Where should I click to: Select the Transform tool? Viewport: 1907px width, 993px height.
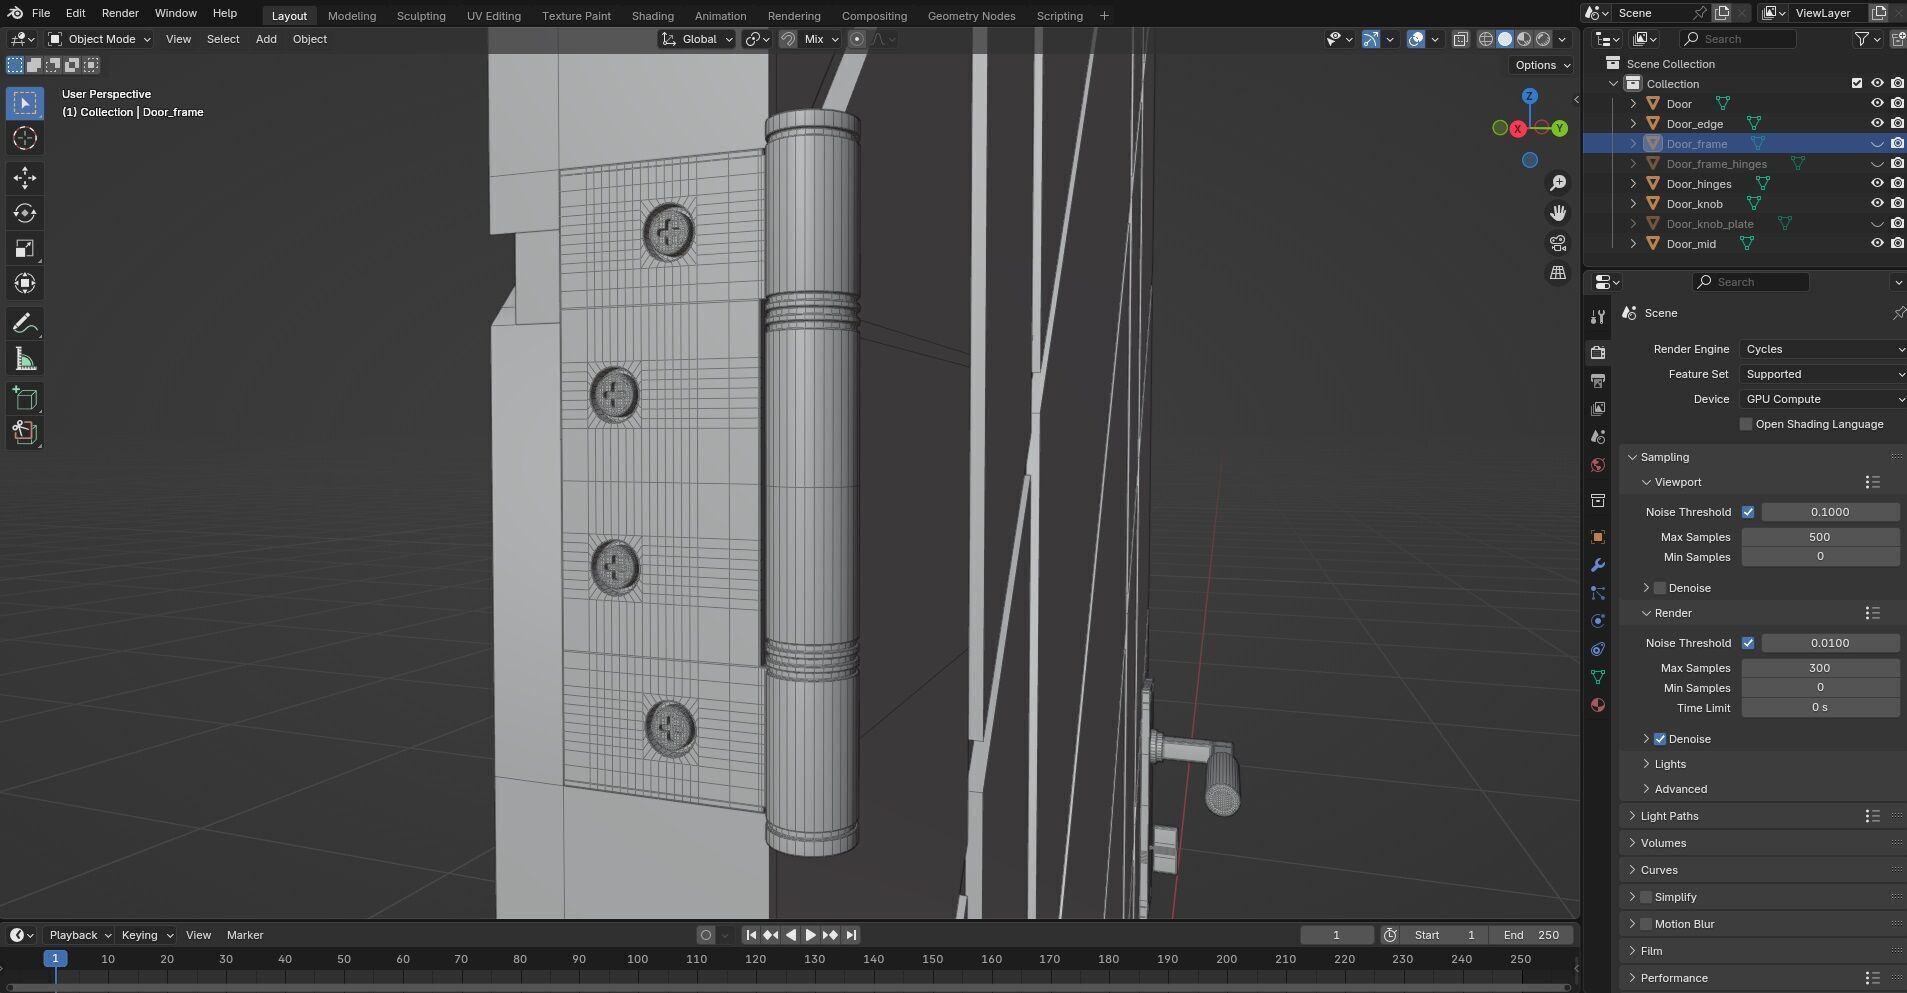[x=25, y=283]
